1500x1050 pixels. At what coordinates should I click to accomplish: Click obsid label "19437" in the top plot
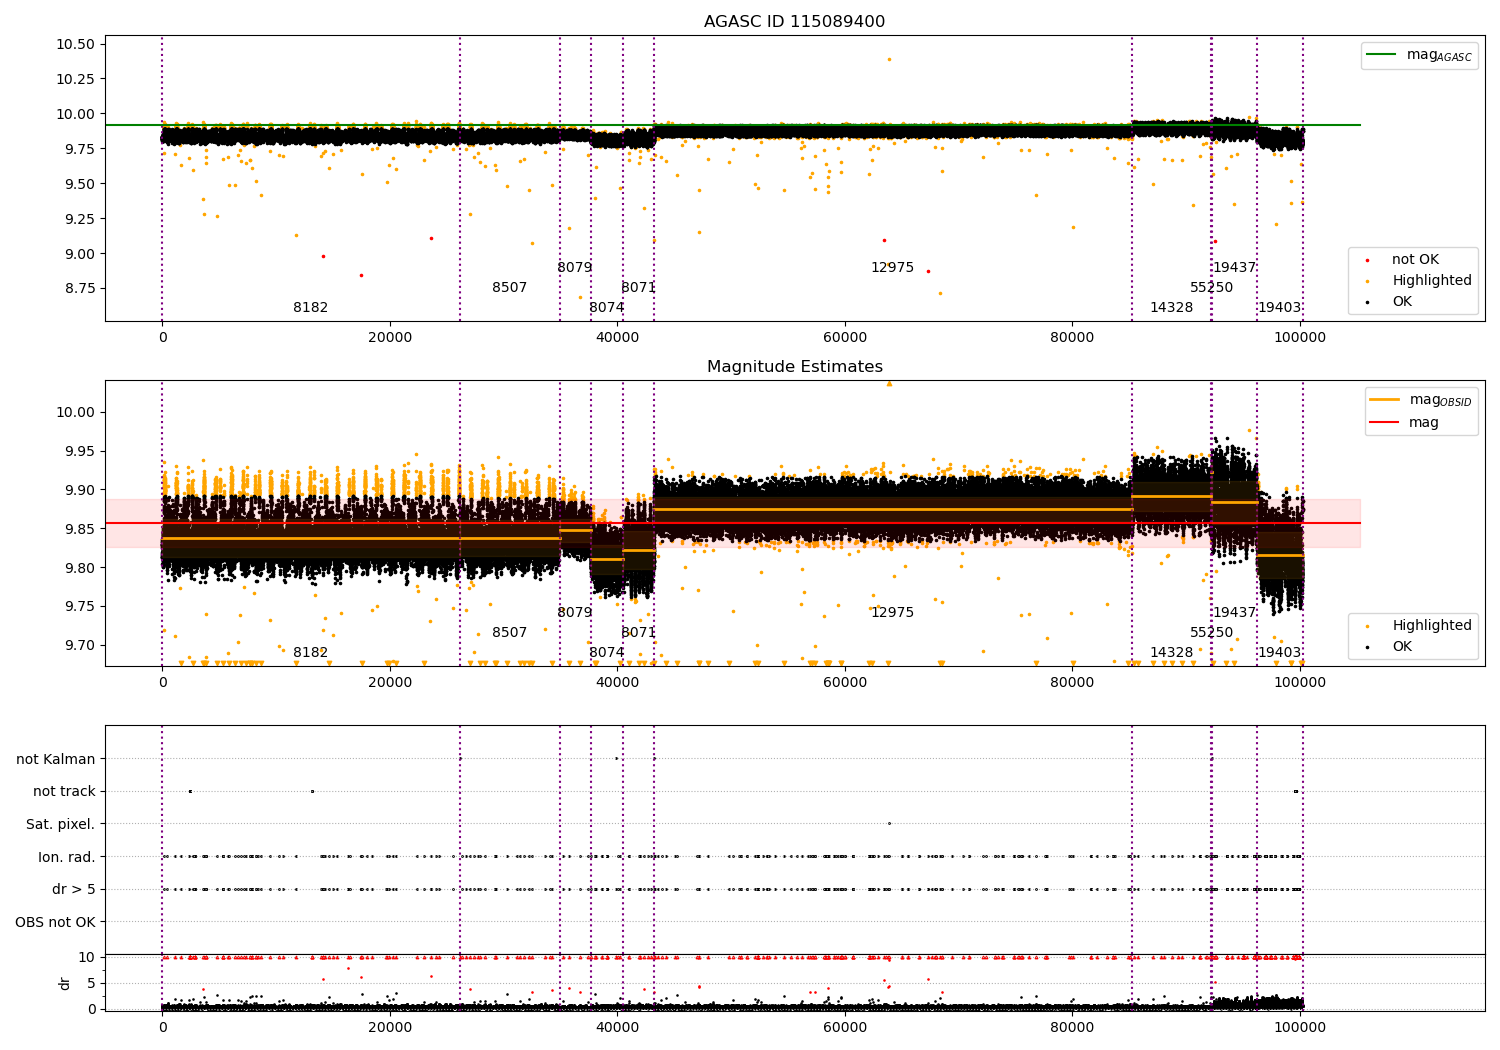[x=1234, y=268]
